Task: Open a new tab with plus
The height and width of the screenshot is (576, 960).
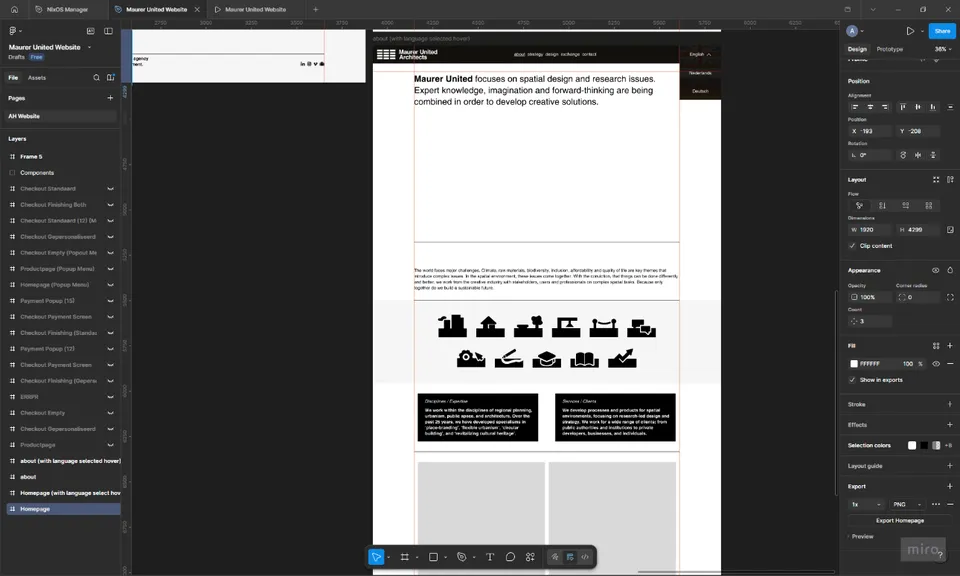Action: (315, 9)
